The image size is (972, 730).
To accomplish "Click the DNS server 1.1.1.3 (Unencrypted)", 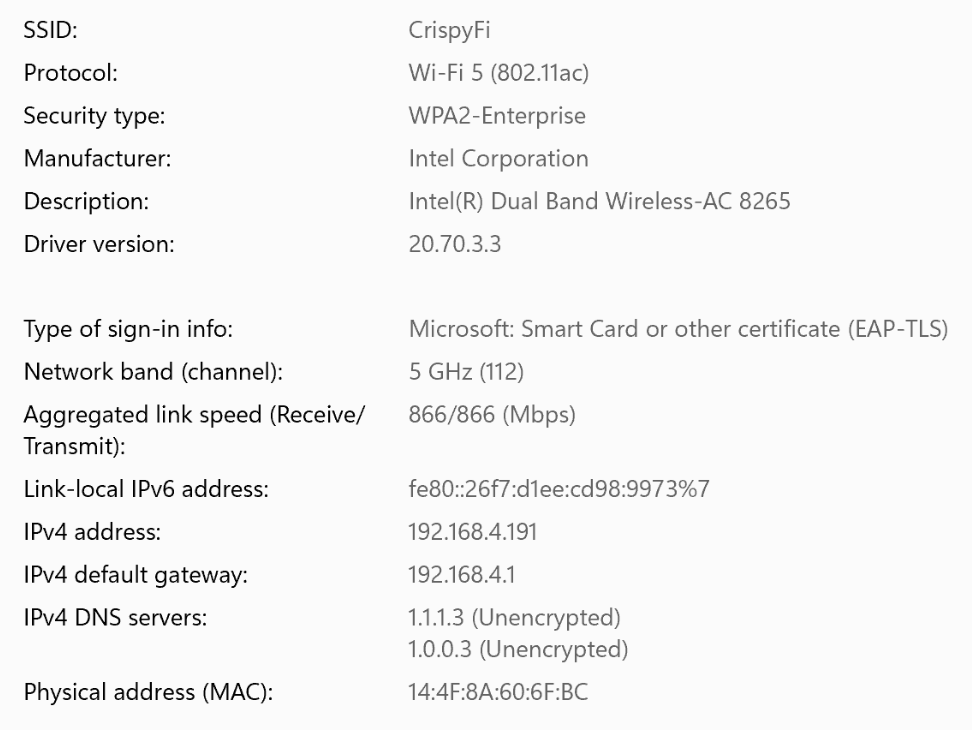I will 515,618.
